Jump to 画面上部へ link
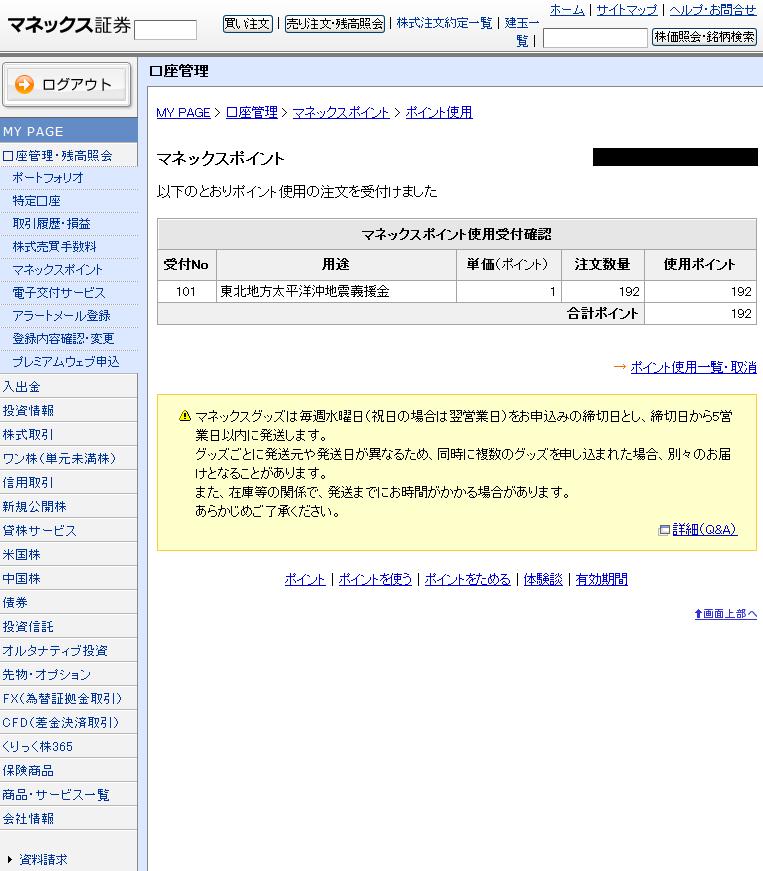 [725, 613]
